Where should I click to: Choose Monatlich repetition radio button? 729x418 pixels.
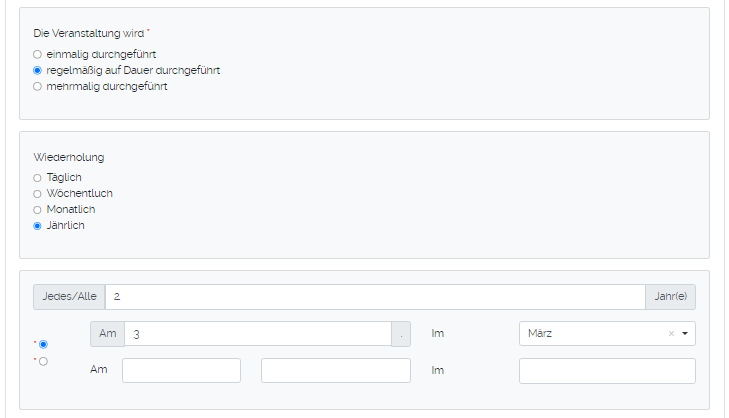37,210
